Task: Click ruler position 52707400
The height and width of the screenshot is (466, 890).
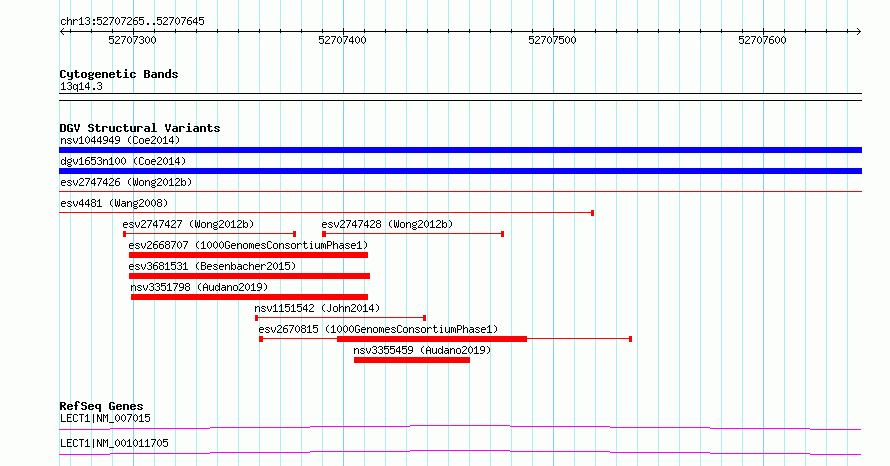Action: [342, 40]
